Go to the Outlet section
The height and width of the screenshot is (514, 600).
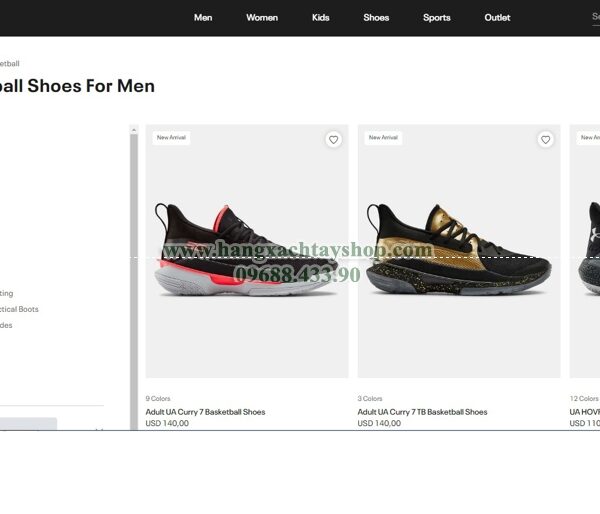(x=497, y=18)
